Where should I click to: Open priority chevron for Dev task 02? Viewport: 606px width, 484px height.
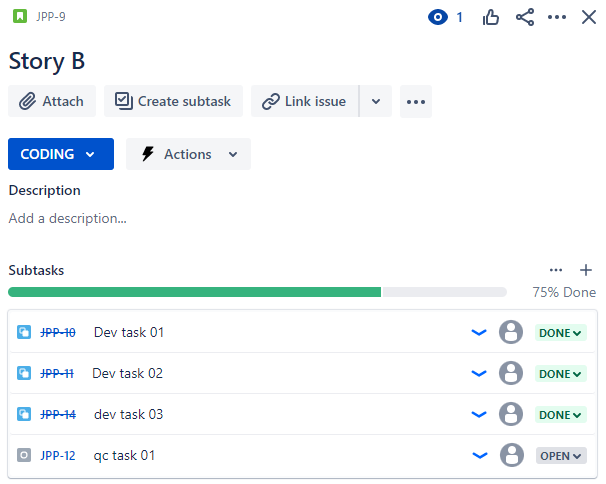[479, 373]
